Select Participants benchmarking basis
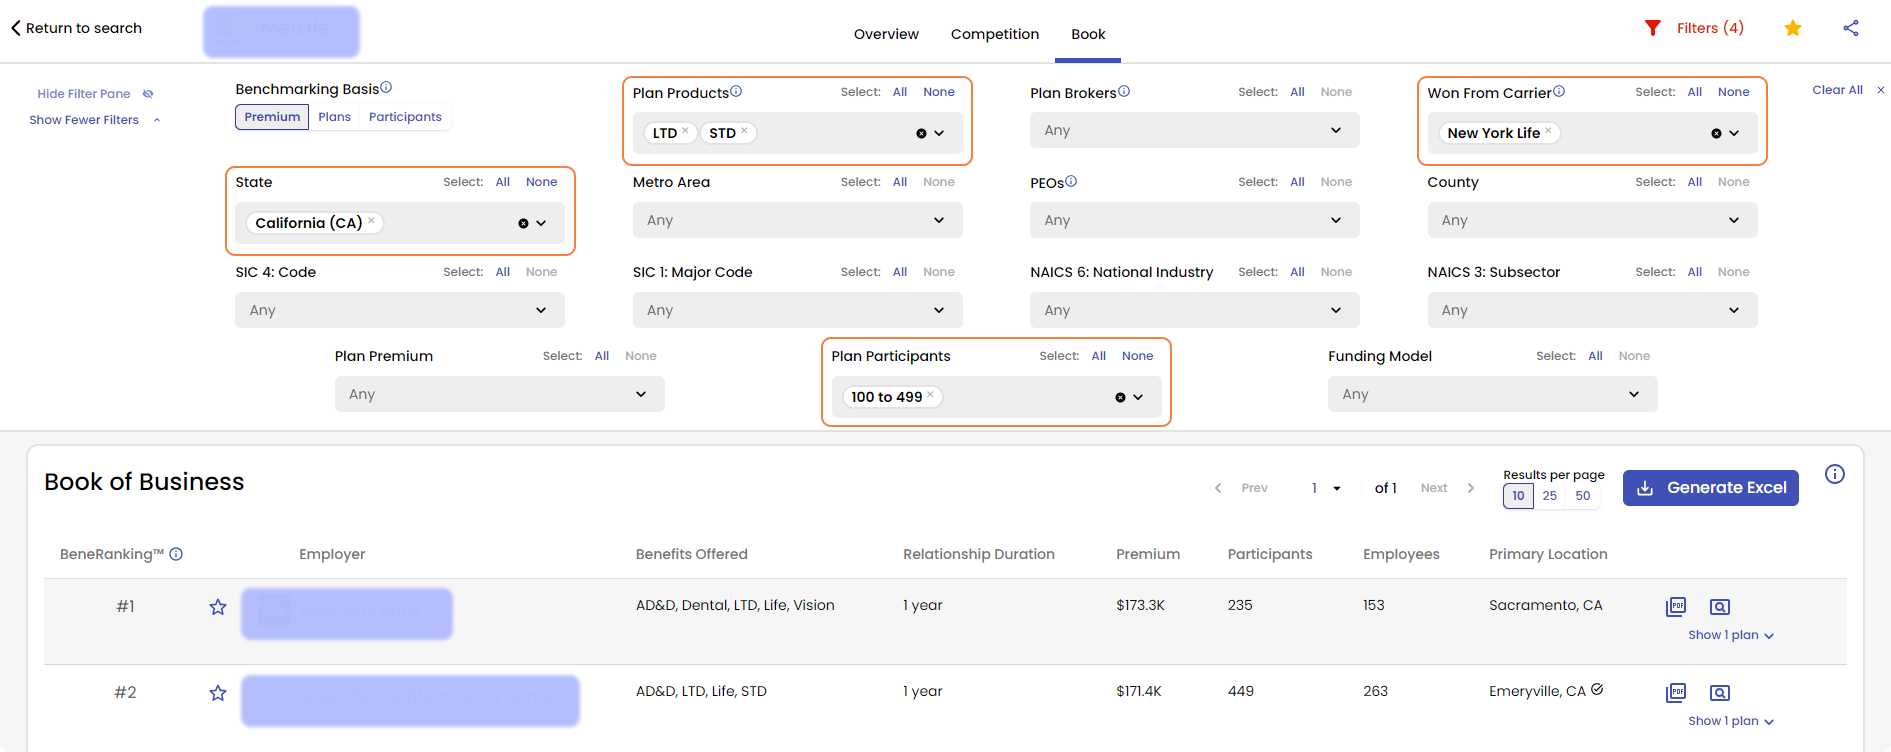This screenshot has height=752, width=1891. [405, 117]
